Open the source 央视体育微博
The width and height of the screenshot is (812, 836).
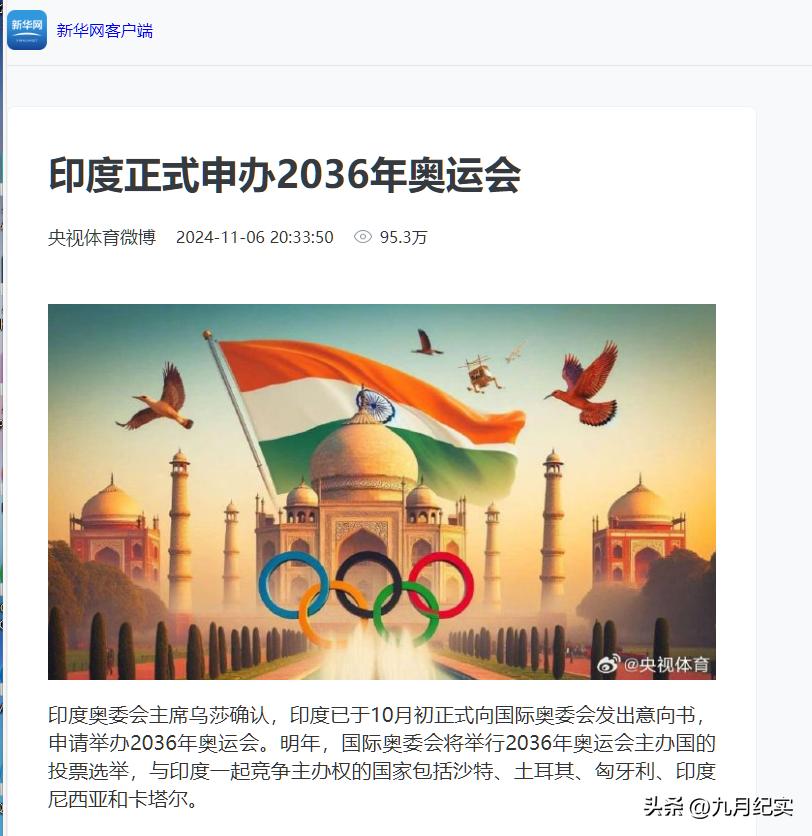[x=102, y=237]
